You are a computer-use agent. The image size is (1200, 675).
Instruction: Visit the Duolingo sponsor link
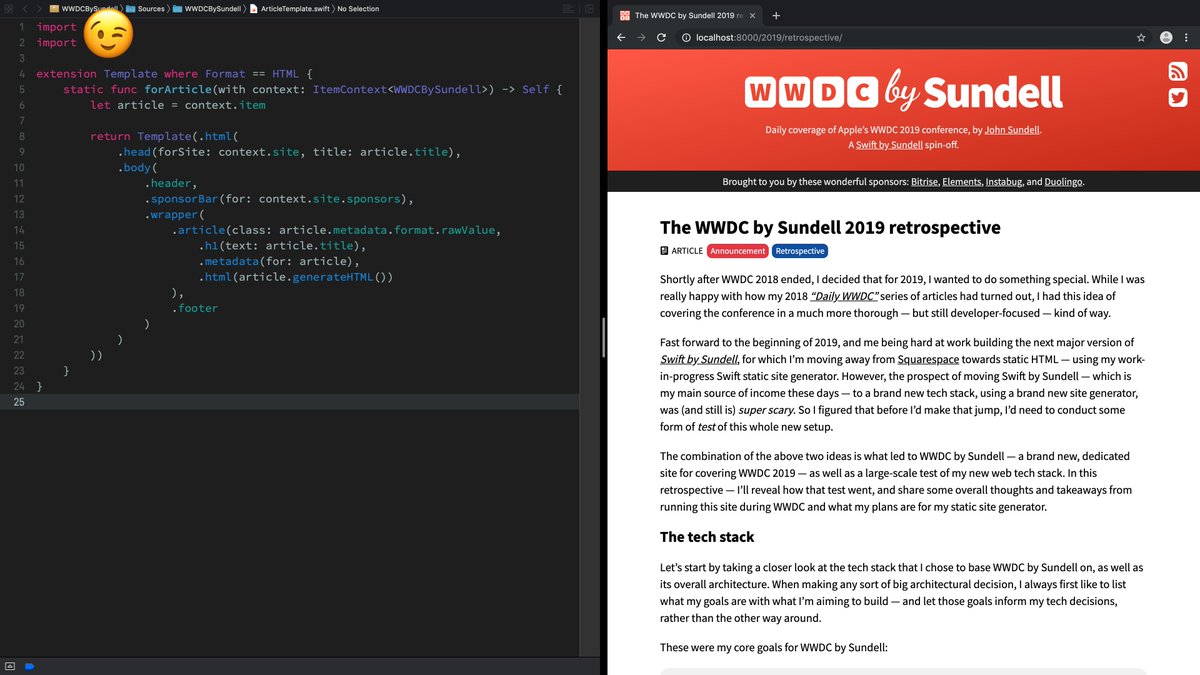[x=1063, y=182]
